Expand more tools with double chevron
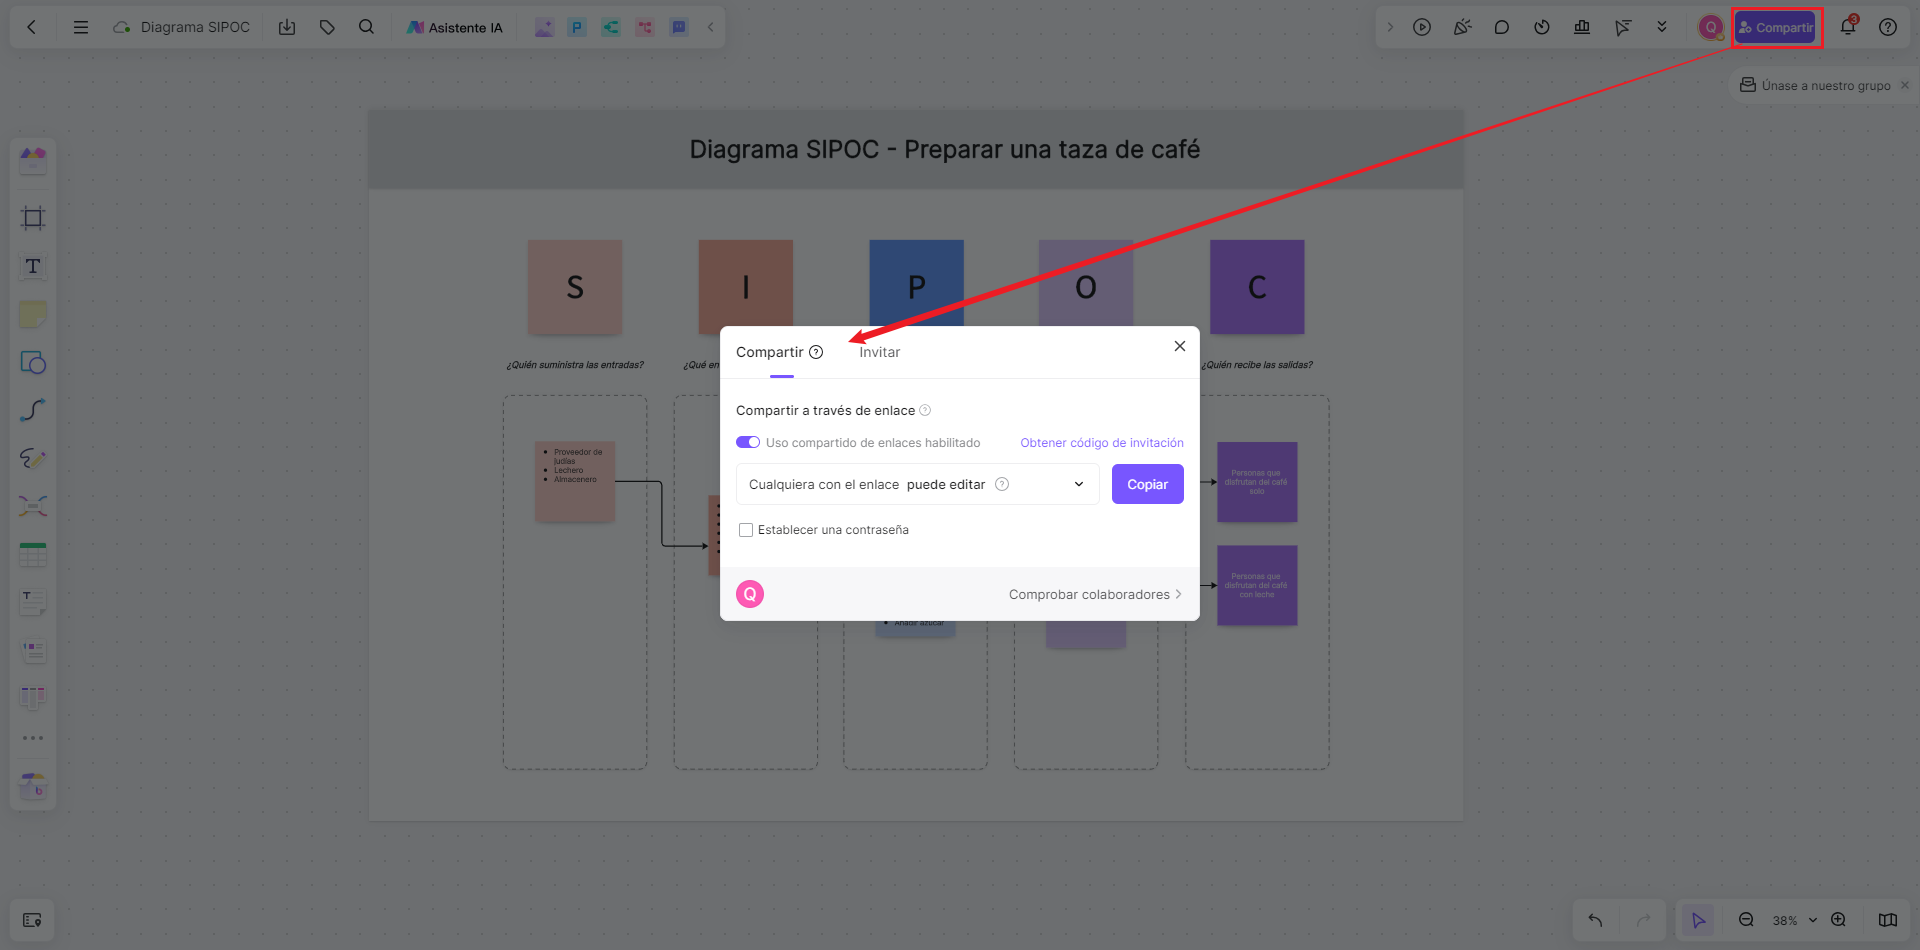This screenshot has height=950, width=1920. pyautogui.click(x=1662, y=27)
